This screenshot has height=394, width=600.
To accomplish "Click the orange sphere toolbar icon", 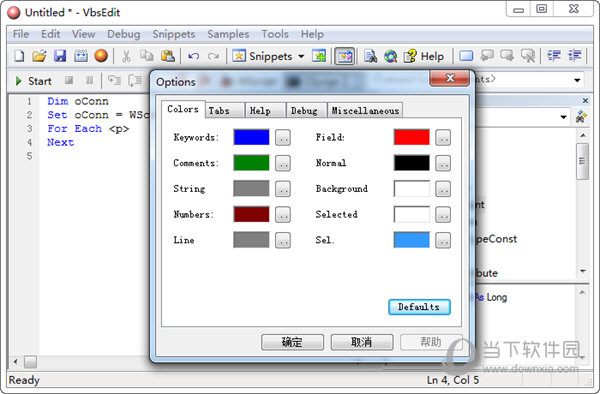I will coord(101,56).
